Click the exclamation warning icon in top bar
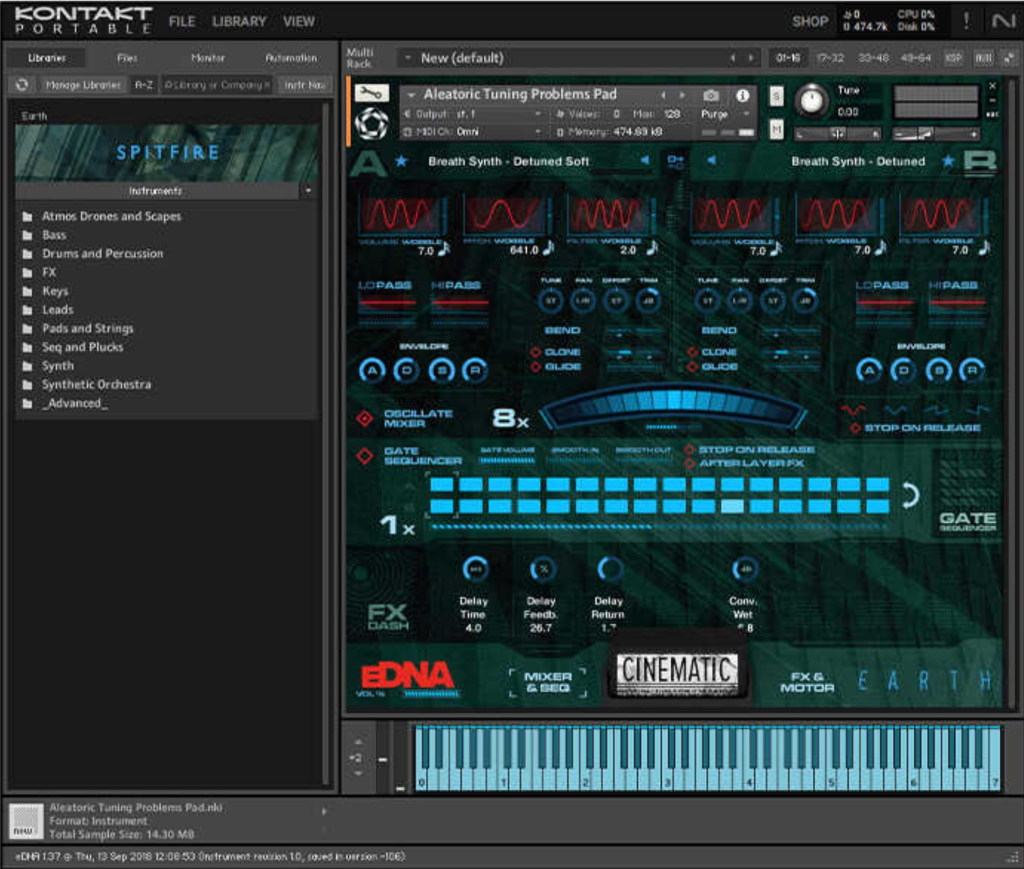 pyautogui.click(x=966, y=21)
